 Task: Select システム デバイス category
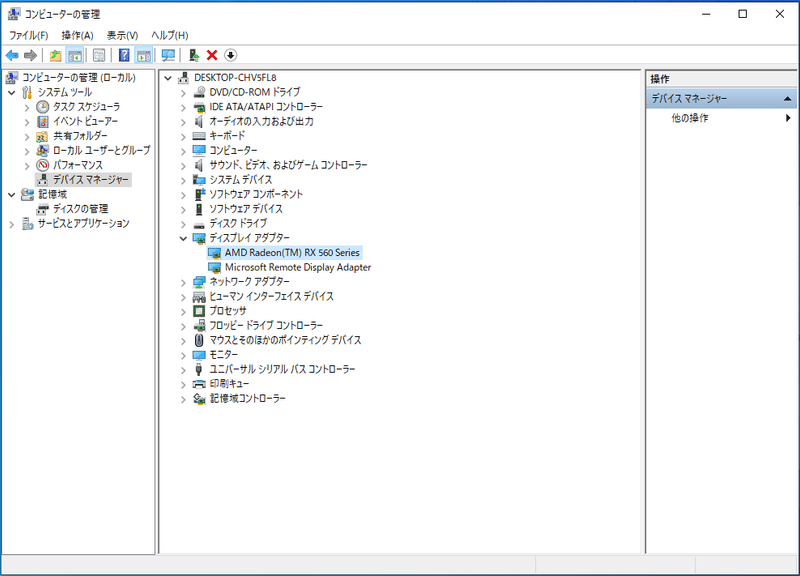point(241,180)
